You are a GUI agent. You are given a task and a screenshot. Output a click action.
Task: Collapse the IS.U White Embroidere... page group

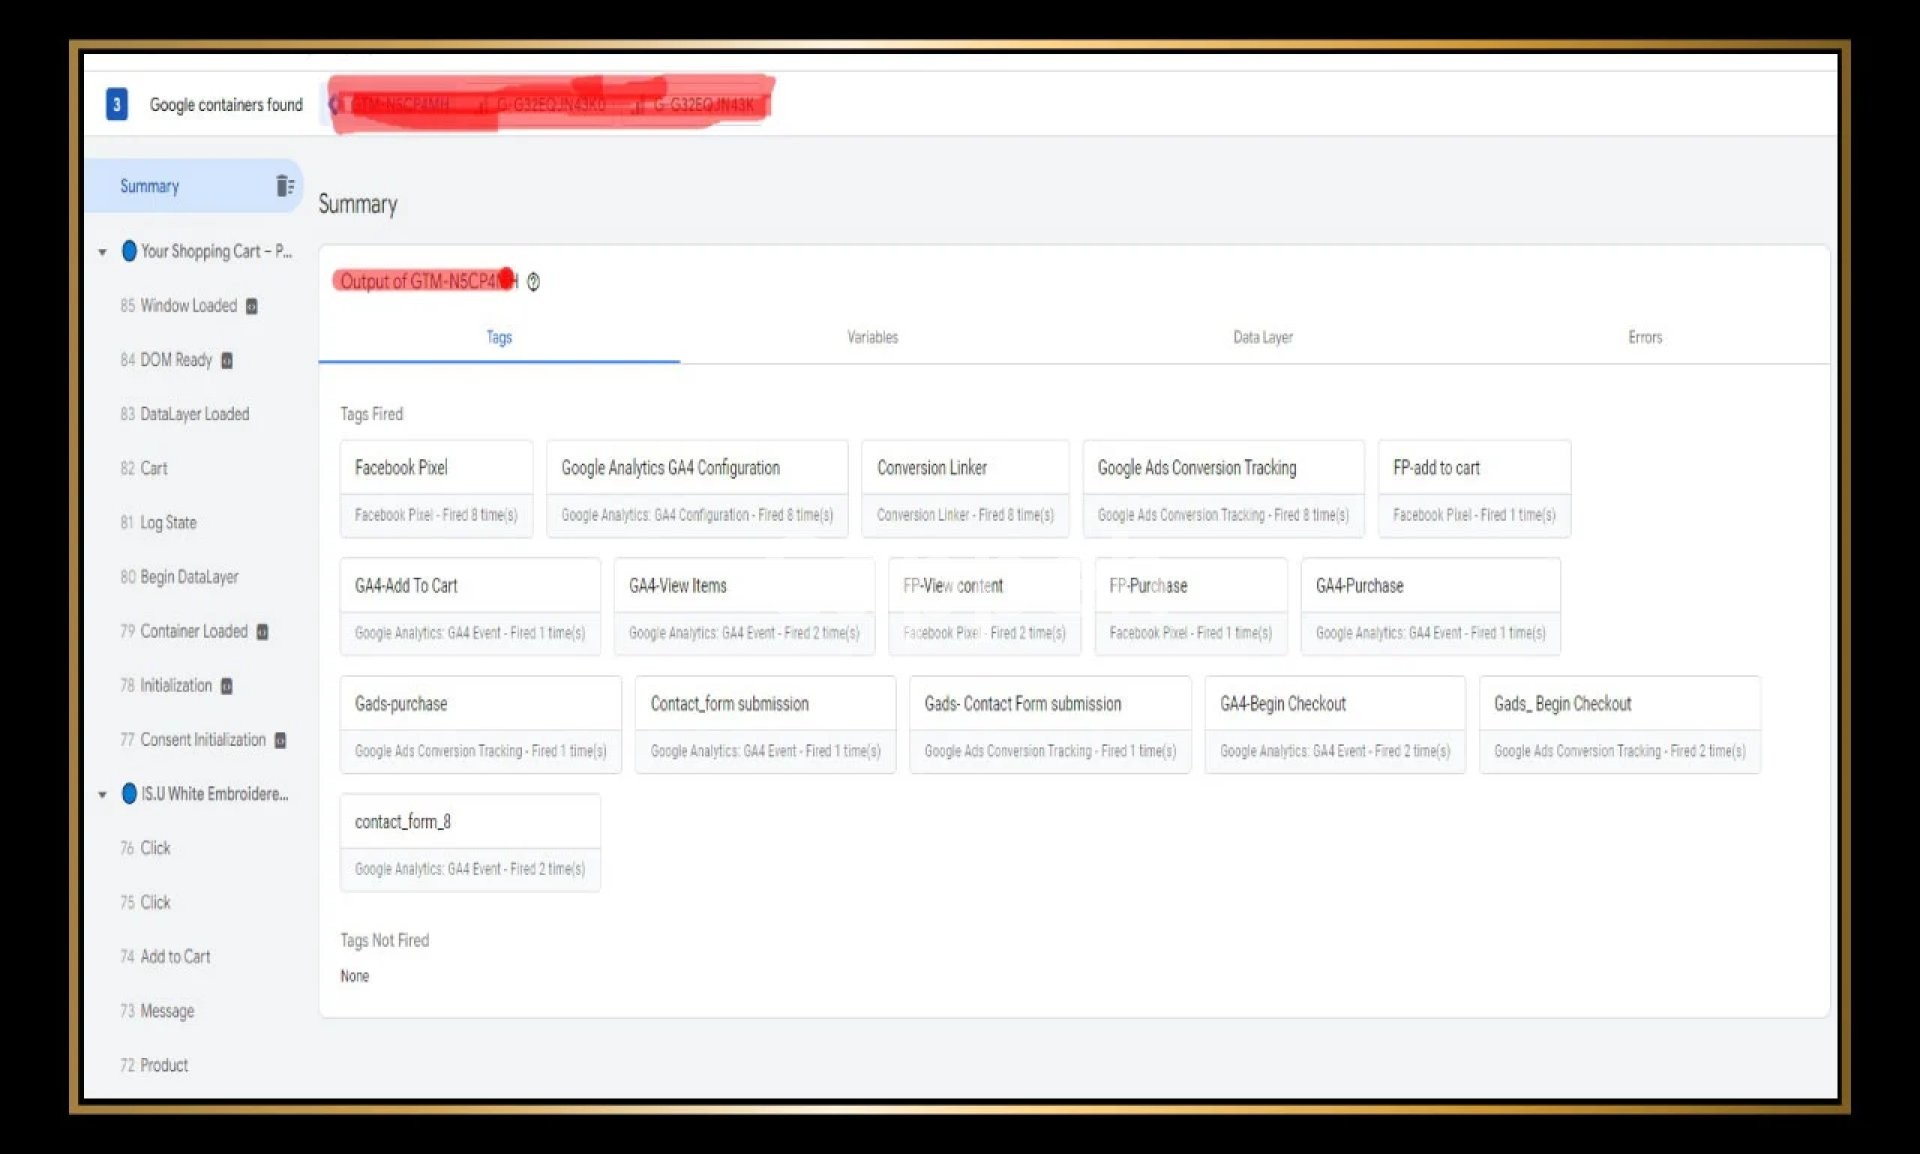102,795
